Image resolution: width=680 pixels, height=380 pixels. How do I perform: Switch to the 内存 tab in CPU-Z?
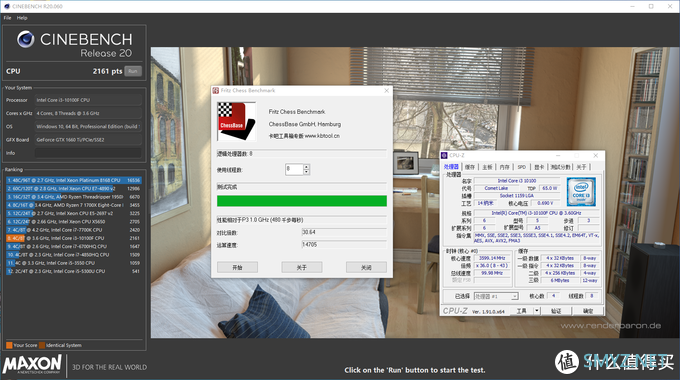coord(504,167)
